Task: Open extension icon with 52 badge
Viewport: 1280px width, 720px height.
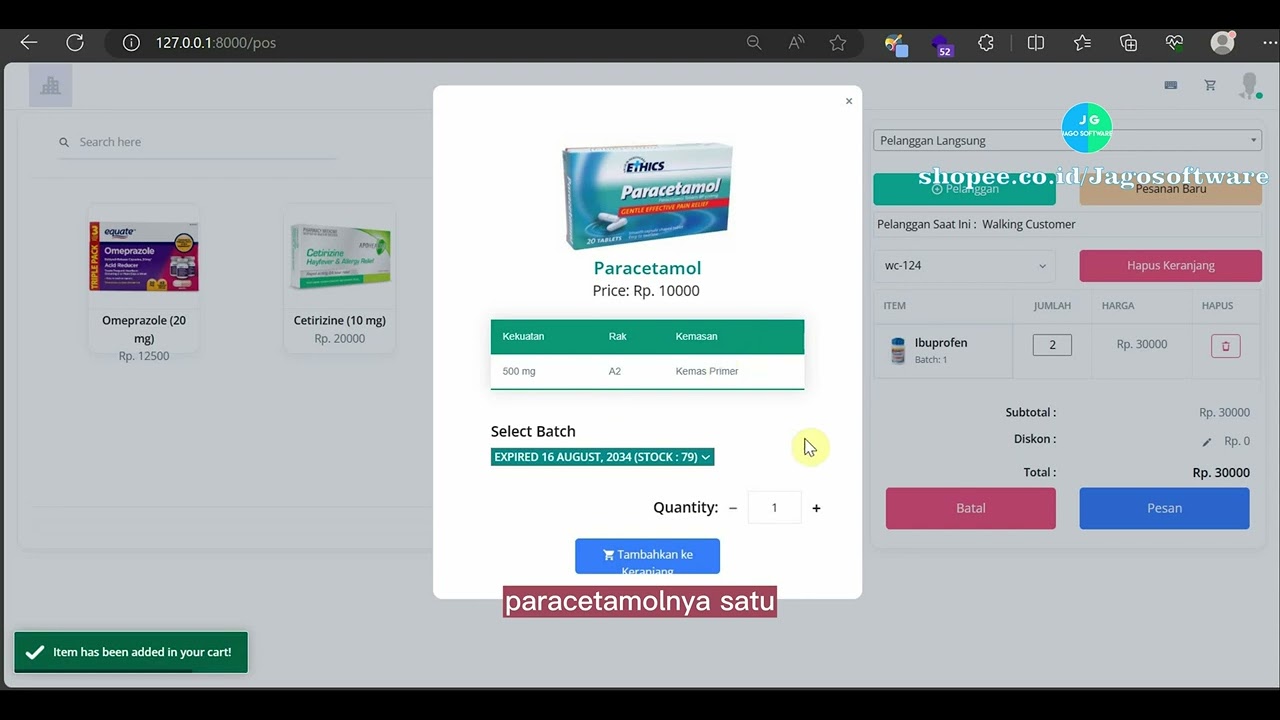Action: point(941,44)
